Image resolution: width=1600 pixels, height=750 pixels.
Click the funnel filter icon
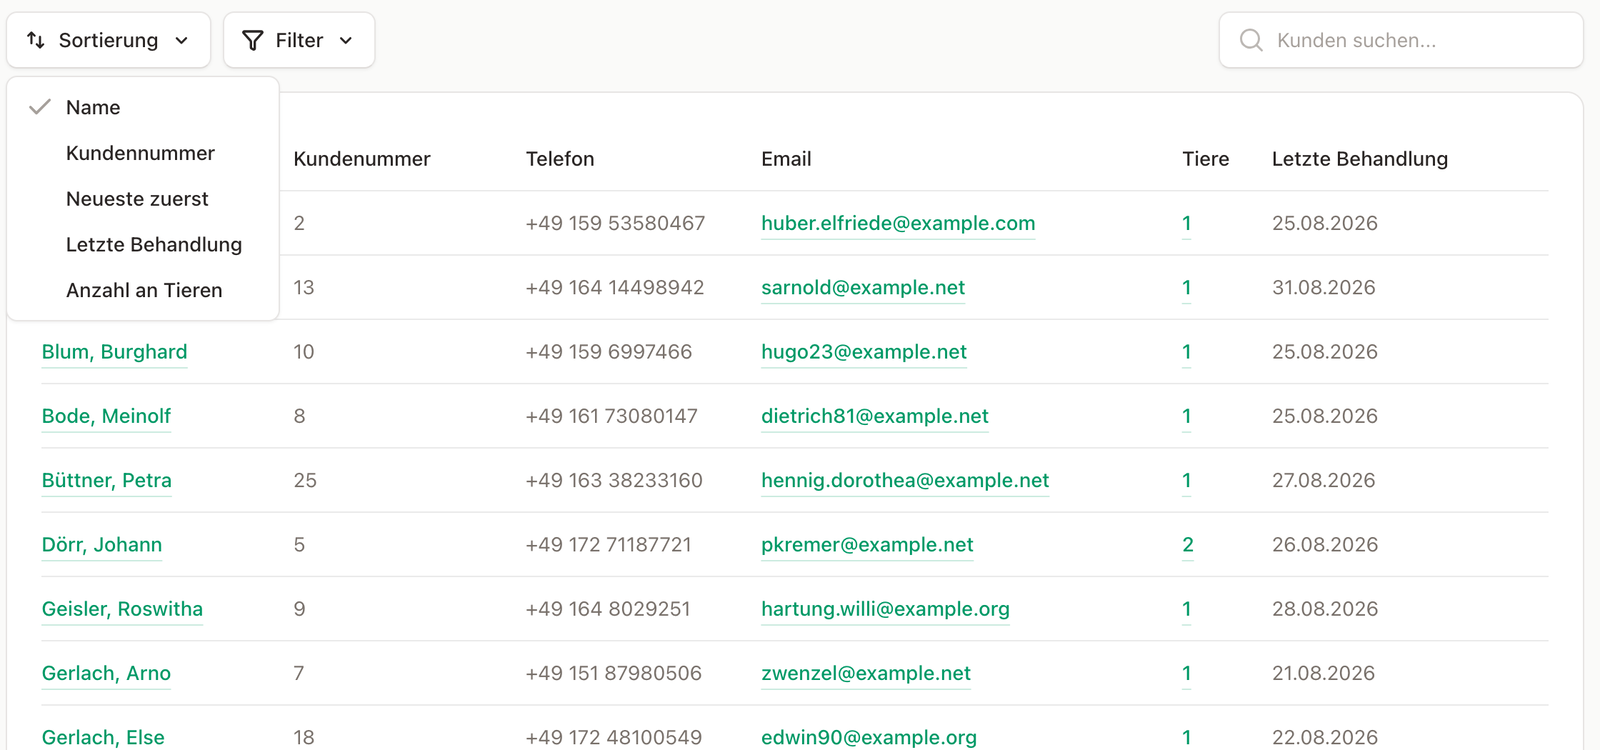pos(253,40)
